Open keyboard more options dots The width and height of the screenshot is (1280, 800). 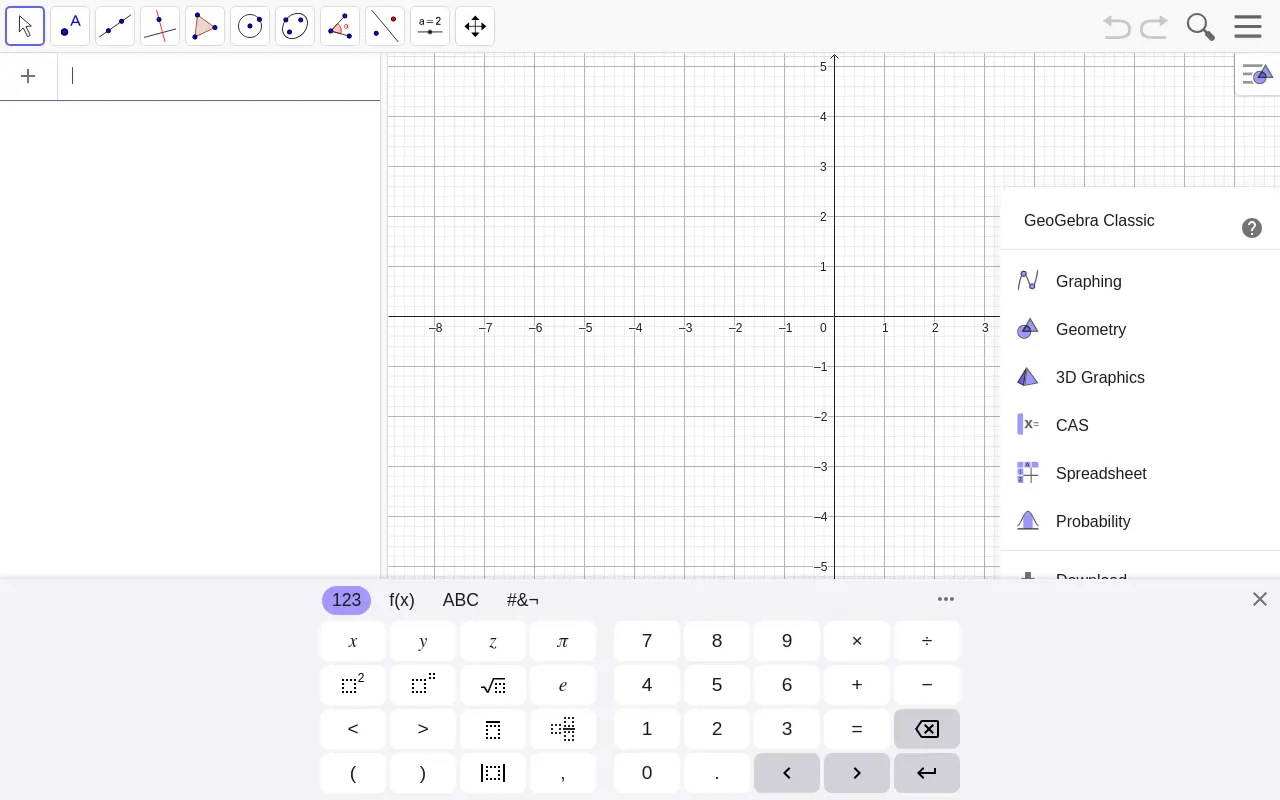(x=946, y=599)
